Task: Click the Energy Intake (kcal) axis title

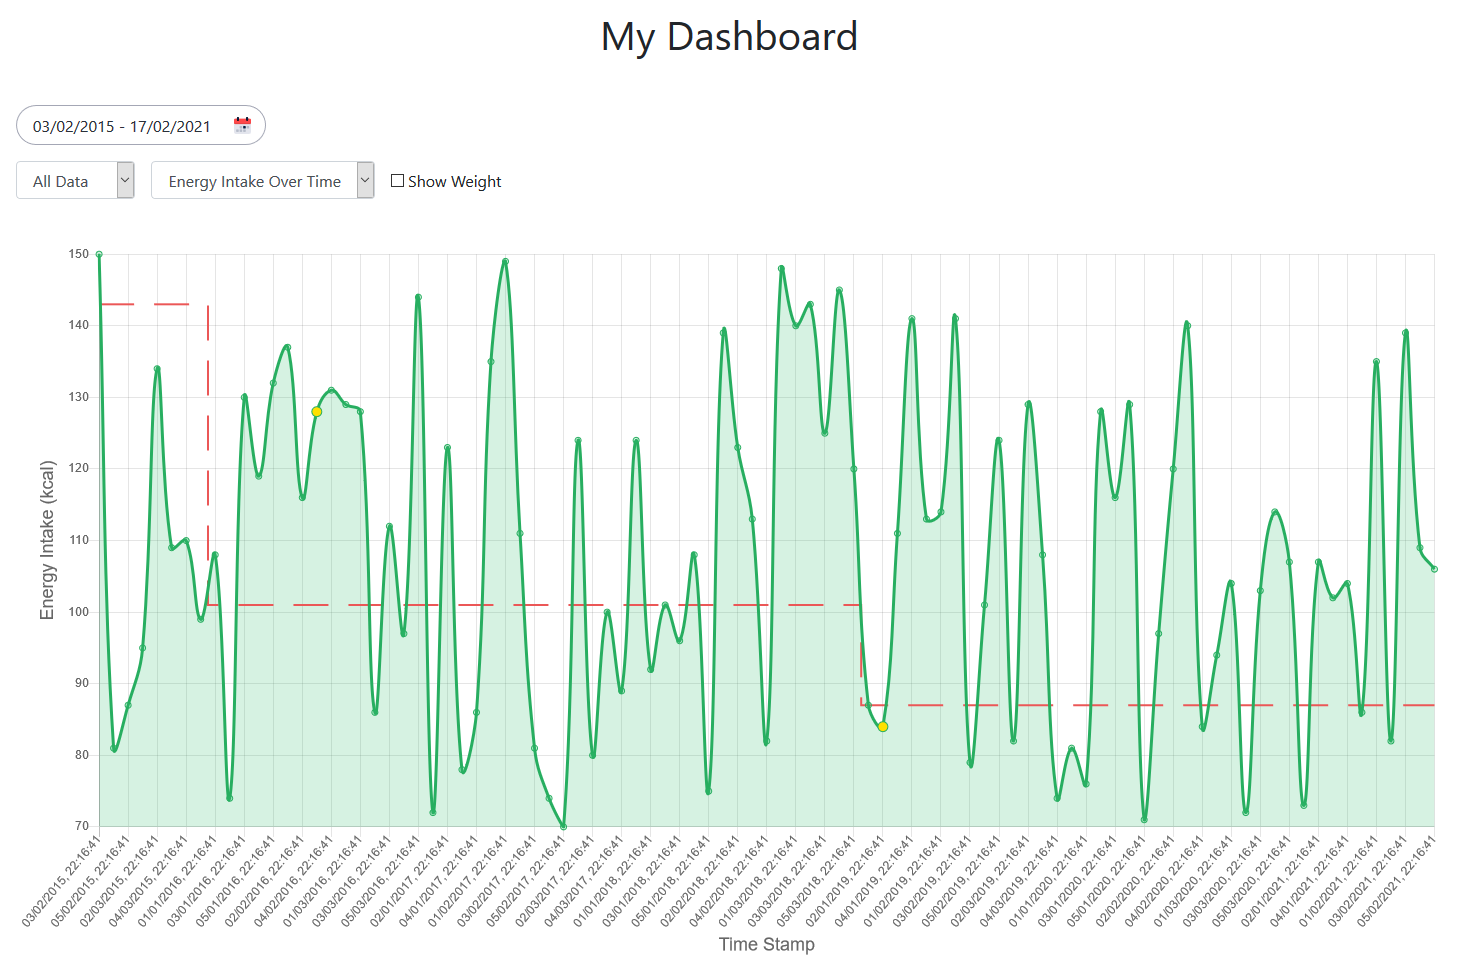Action: click(47, 540)
